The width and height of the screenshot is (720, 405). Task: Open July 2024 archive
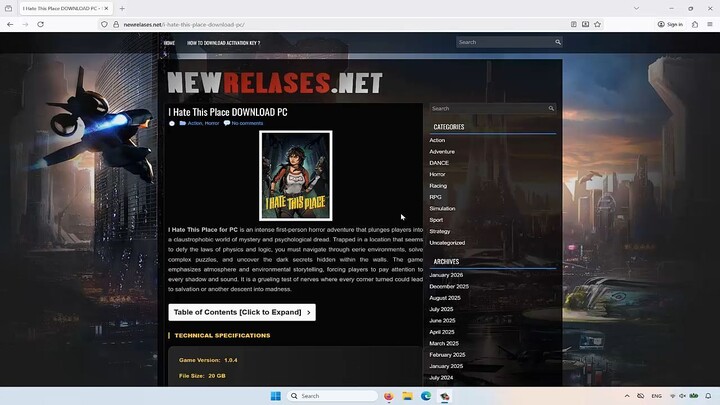pos(441,378)
